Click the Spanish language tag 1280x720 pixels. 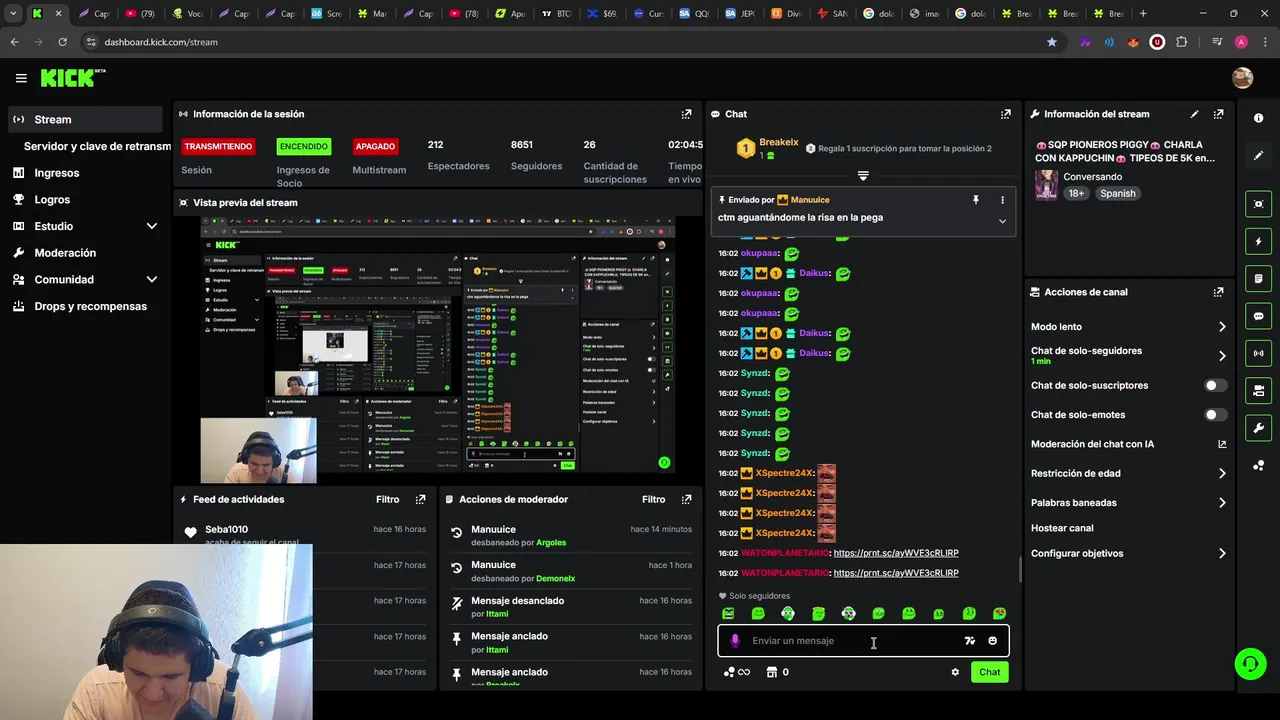[x=1118, y=194]
